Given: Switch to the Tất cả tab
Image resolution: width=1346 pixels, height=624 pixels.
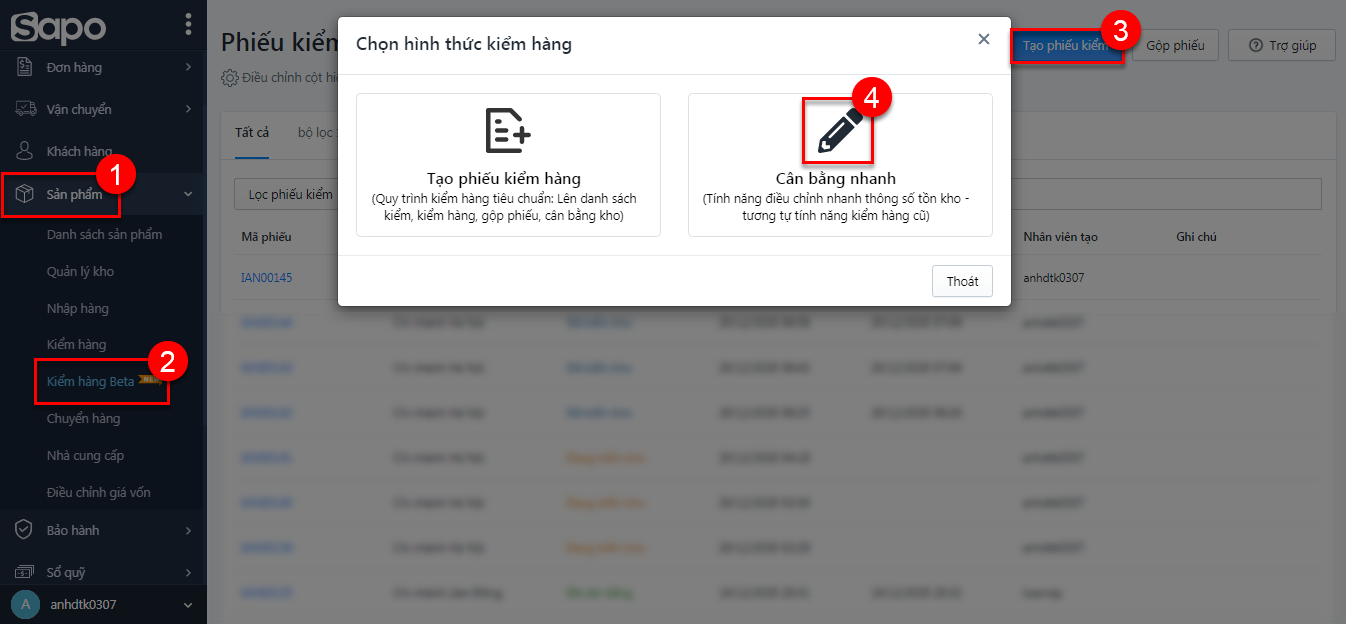Looking at the screenshot, I should (x=252, y=132).
